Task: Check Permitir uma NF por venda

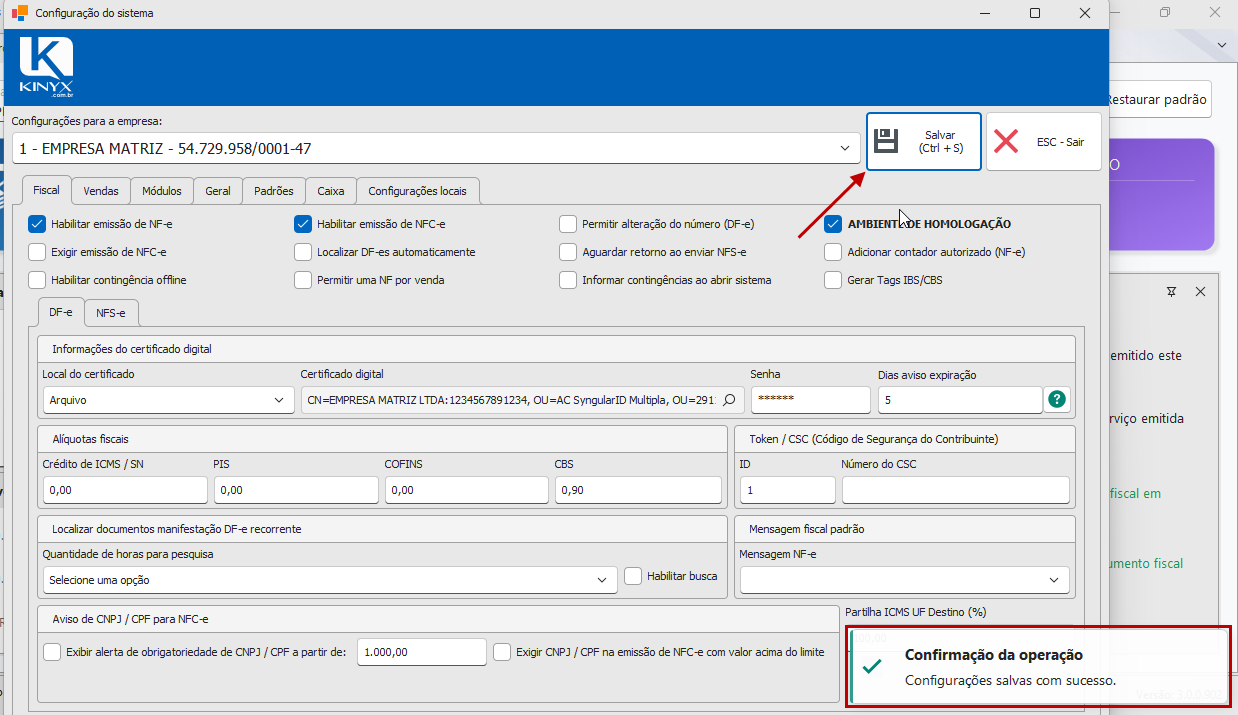Action: coord(303,280)
